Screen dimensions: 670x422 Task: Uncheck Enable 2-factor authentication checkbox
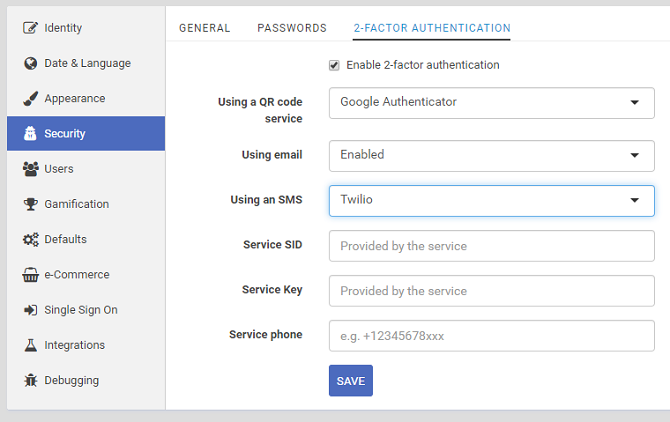[334, 65]
